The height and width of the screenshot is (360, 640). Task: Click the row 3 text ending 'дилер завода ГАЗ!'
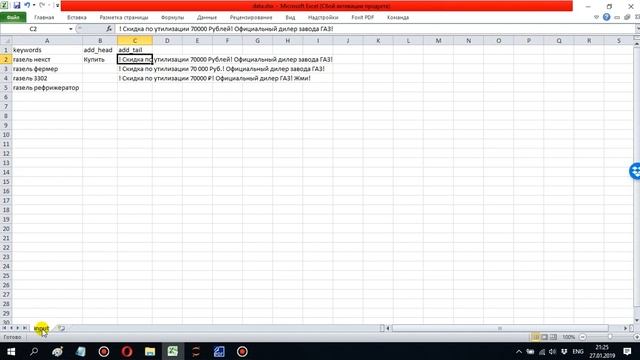click(222, 69)
